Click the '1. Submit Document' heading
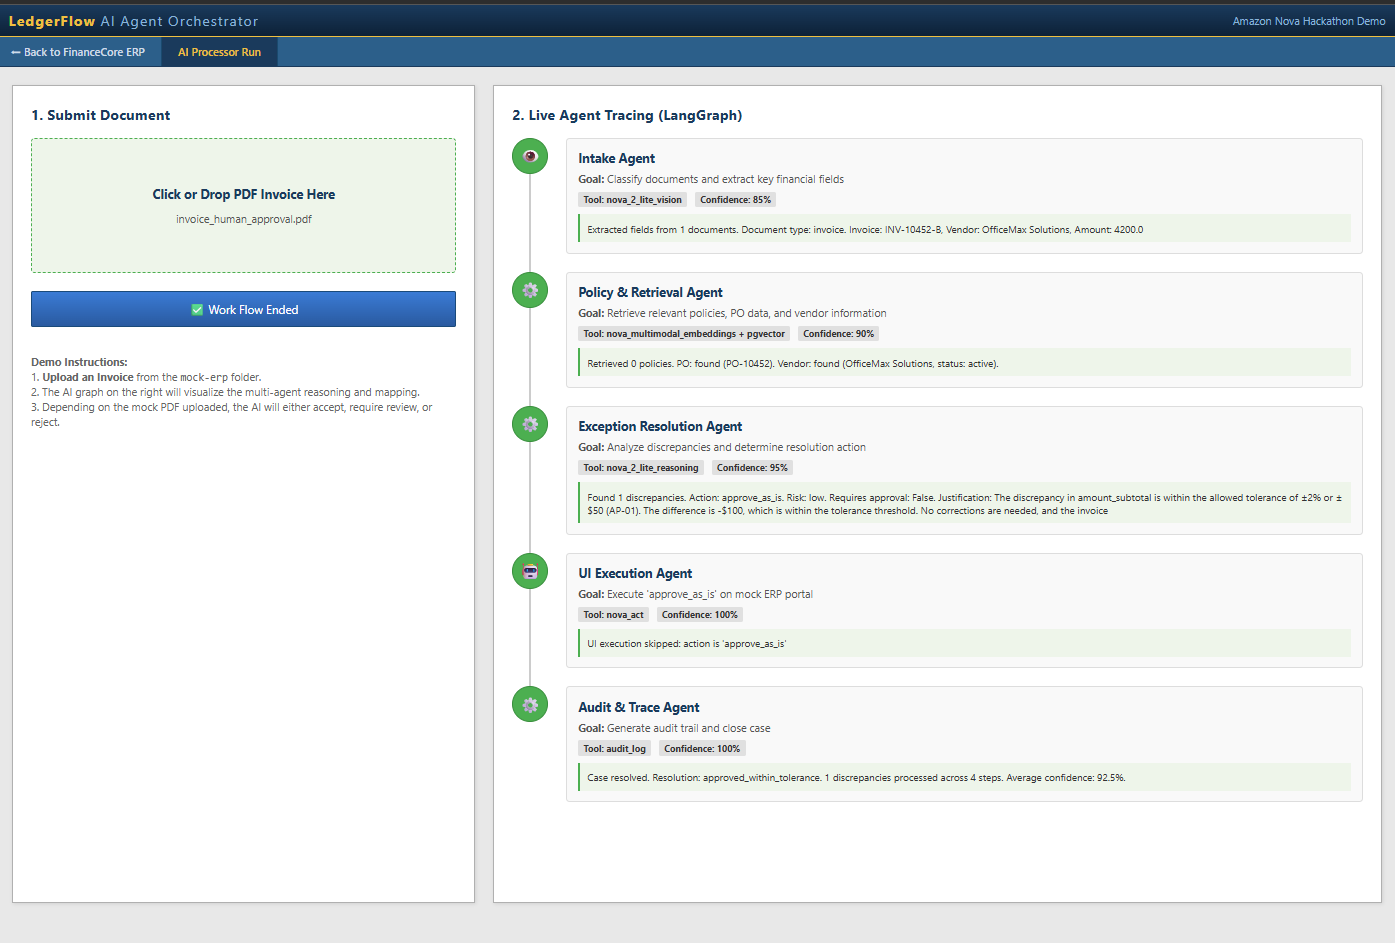The height and width of the screenshot is (943, 1395). 101,115
